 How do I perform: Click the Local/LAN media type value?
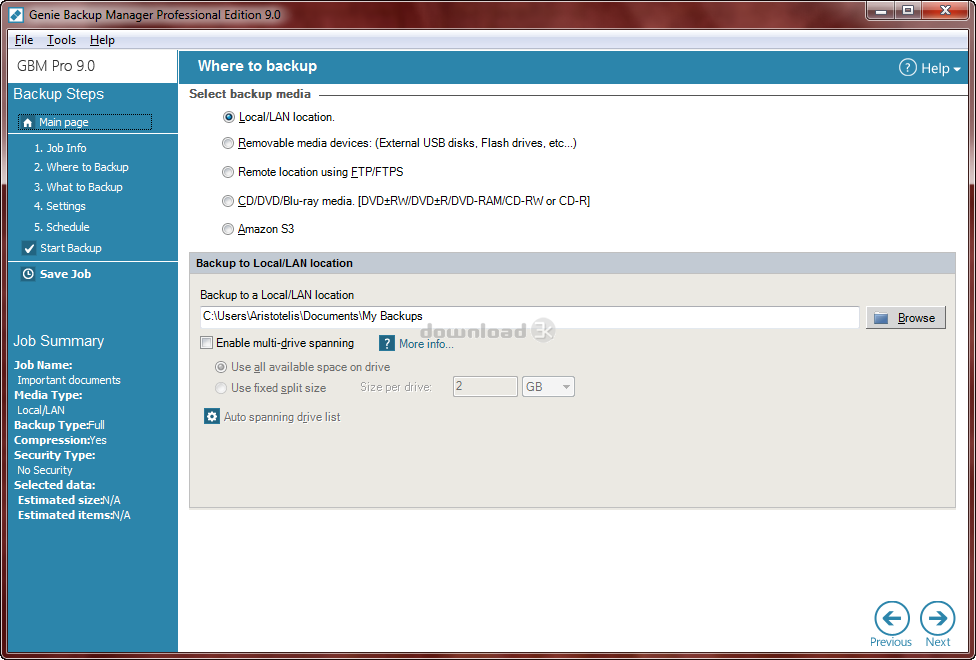41,410
